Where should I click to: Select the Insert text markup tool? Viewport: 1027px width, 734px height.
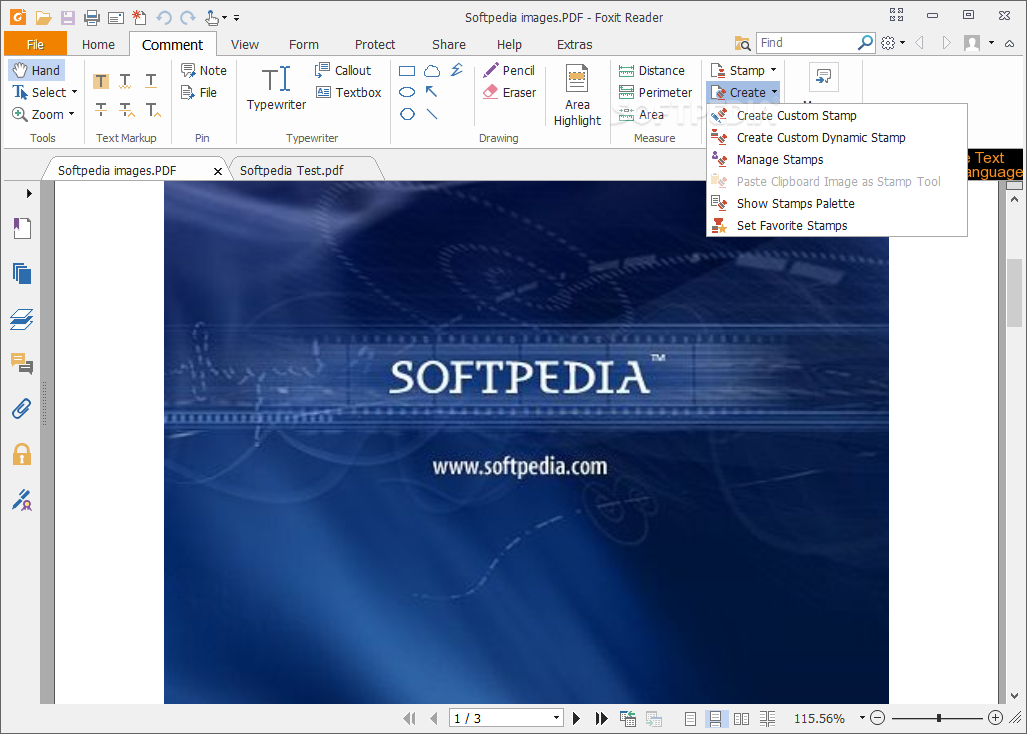[153, 109]
